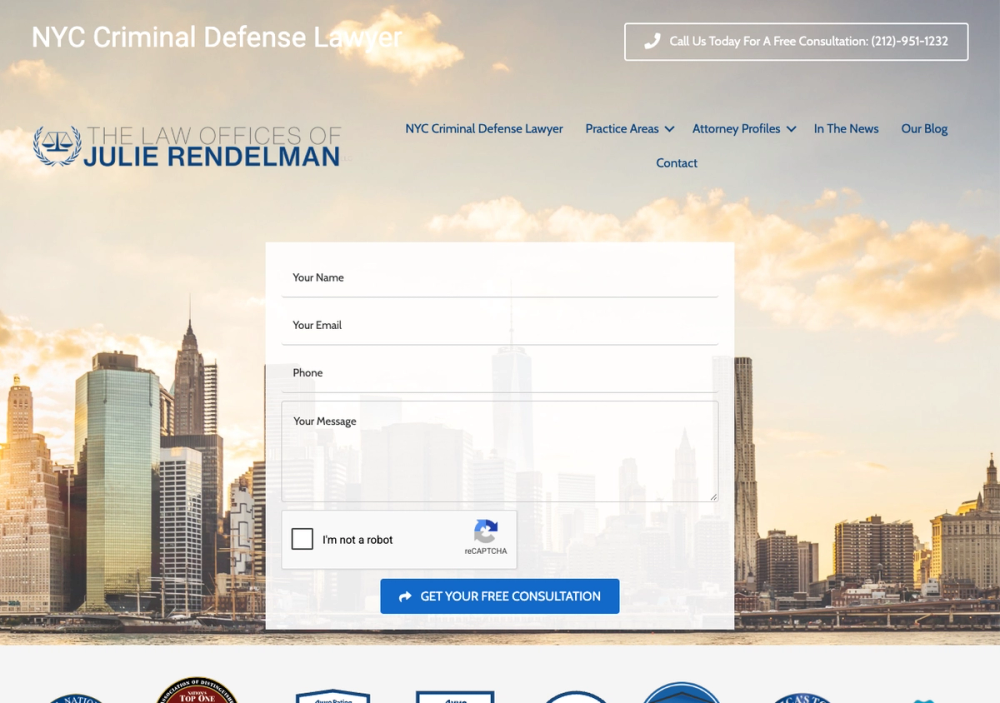Click Call Us Today phone number text
1000x703 pixels.
809,41
